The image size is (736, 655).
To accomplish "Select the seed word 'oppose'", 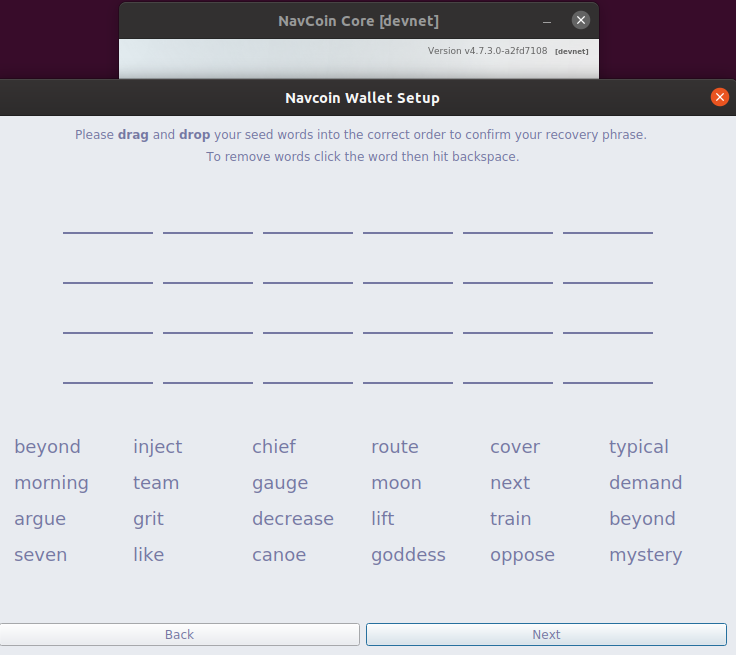I will (x=522, y=556).
